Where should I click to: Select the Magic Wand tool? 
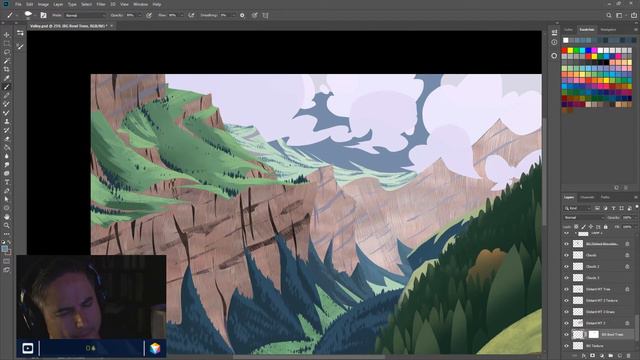pos(7,60)
